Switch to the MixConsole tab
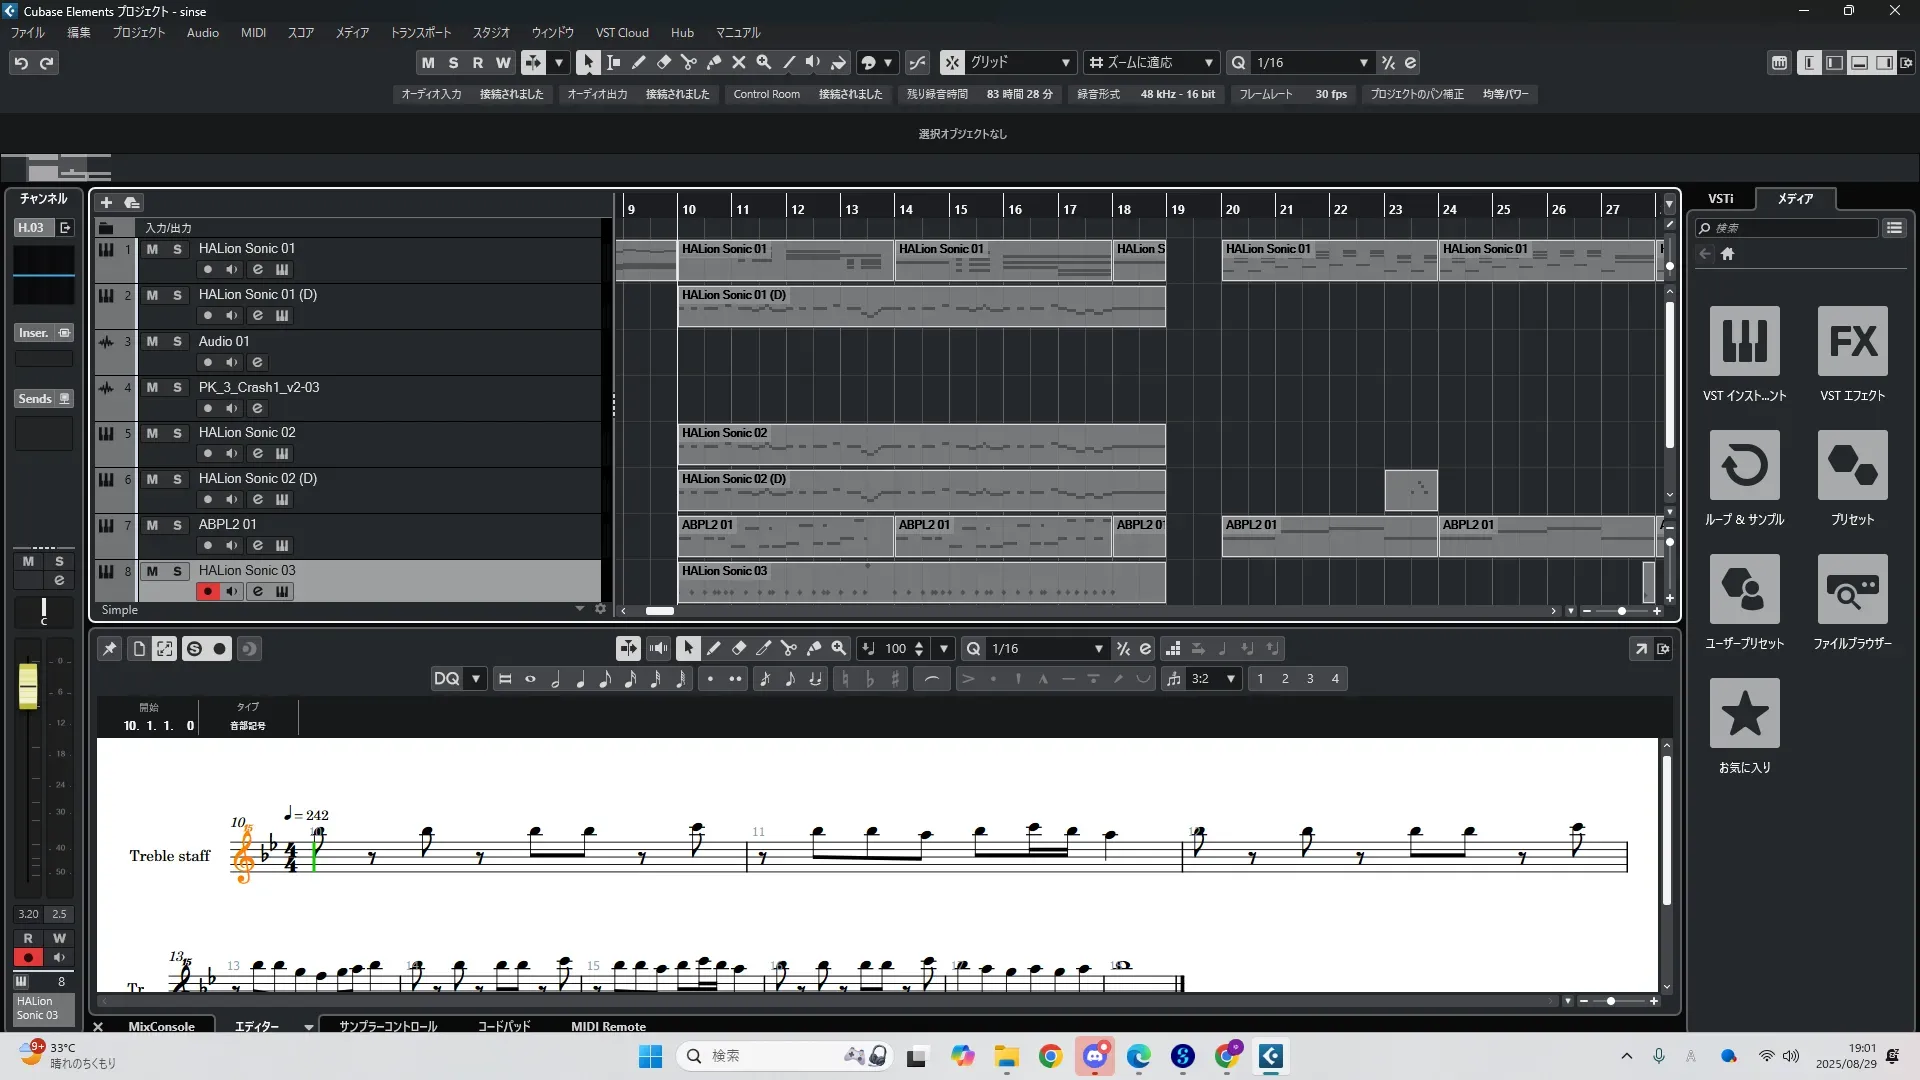The image size is (1920, 1080). pyautogui.click(x=161, y=1026)
